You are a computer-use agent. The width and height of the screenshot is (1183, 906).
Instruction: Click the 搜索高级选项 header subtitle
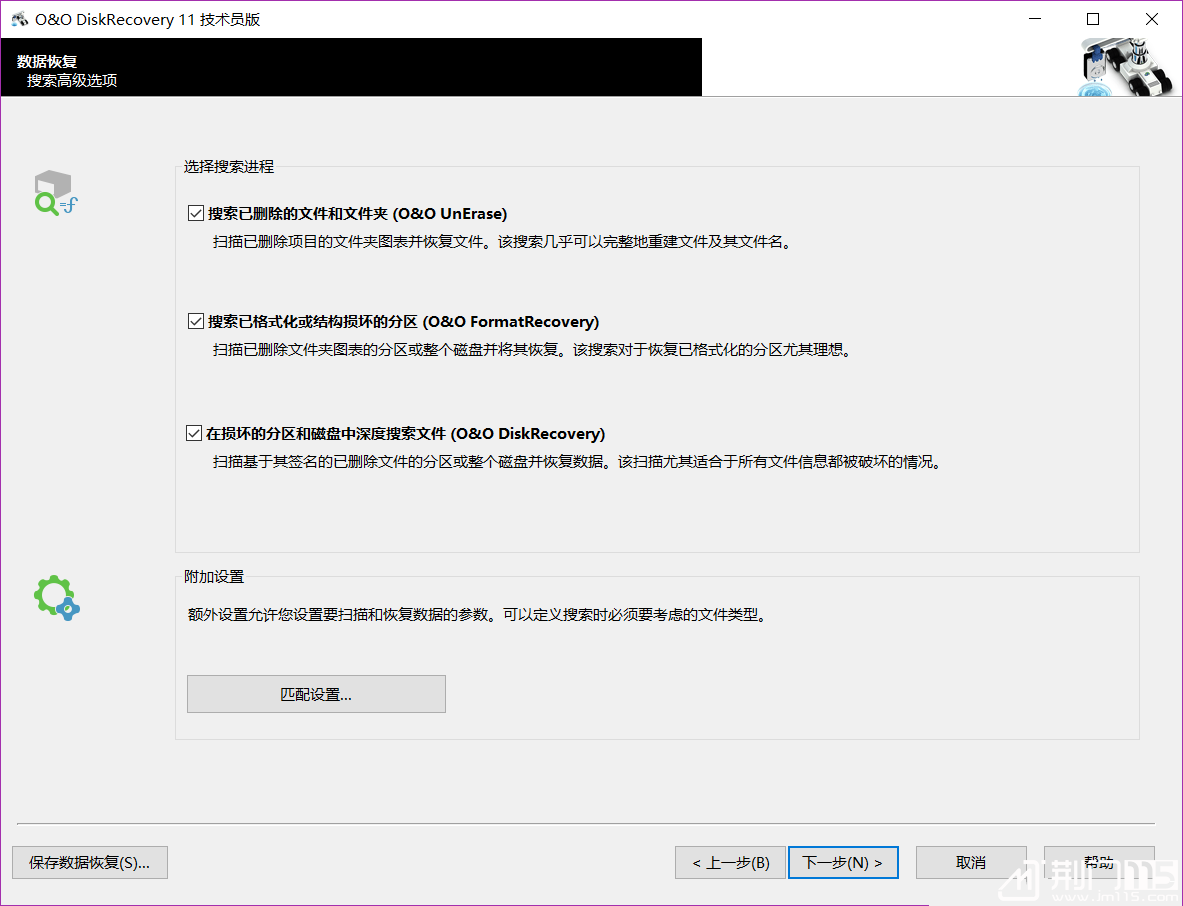[72, 81]
